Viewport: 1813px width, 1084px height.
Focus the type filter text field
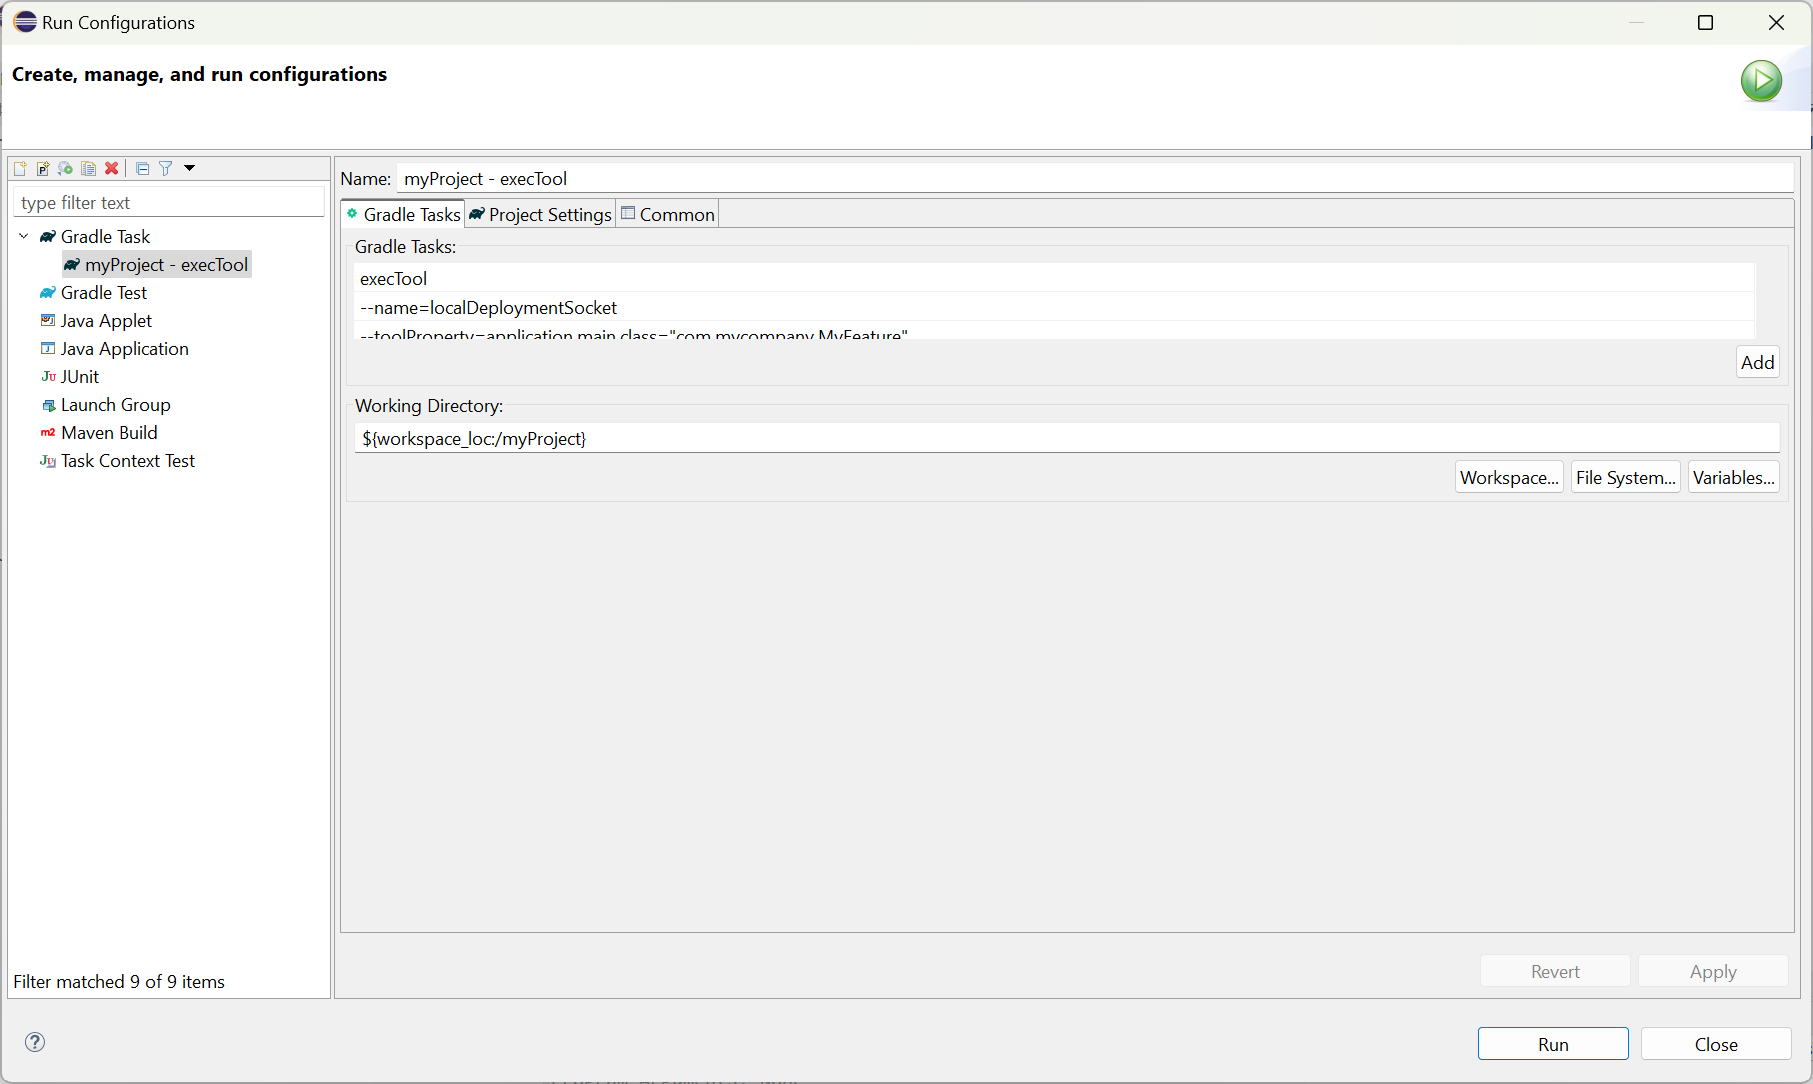point(168,203)
